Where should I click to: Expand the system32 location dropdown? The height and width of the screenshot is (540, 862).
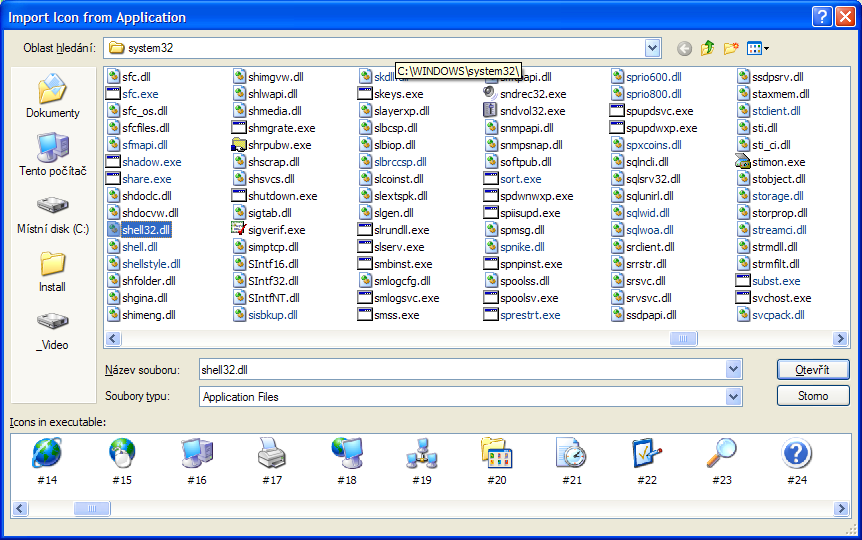653,48
